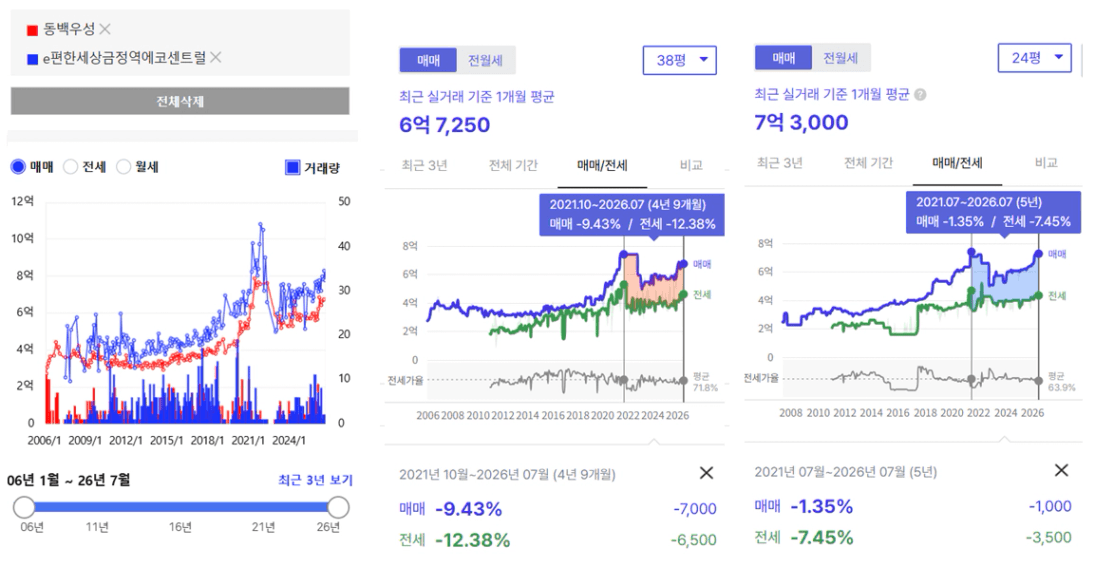Click the 6억 7,250 average price
The height and width of the screenshot is (586, 1114).
pos(445,125)
